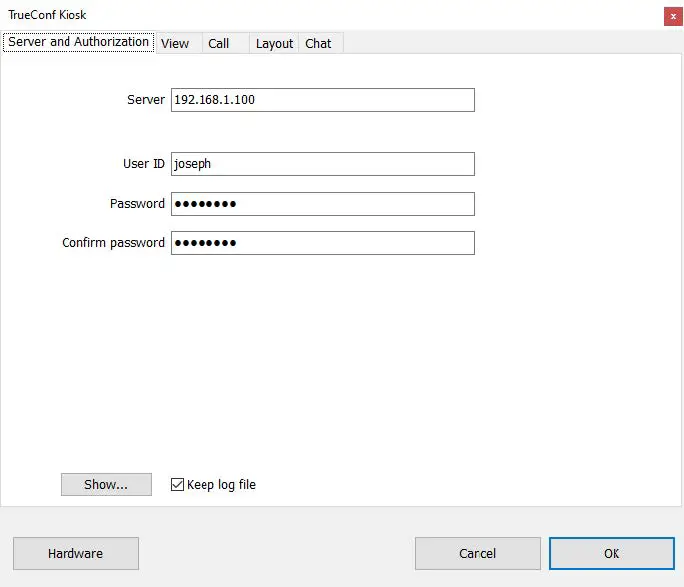Select the Layout tab
The height and width of the screenshot is (587, 684).
[x=274, y=43]
